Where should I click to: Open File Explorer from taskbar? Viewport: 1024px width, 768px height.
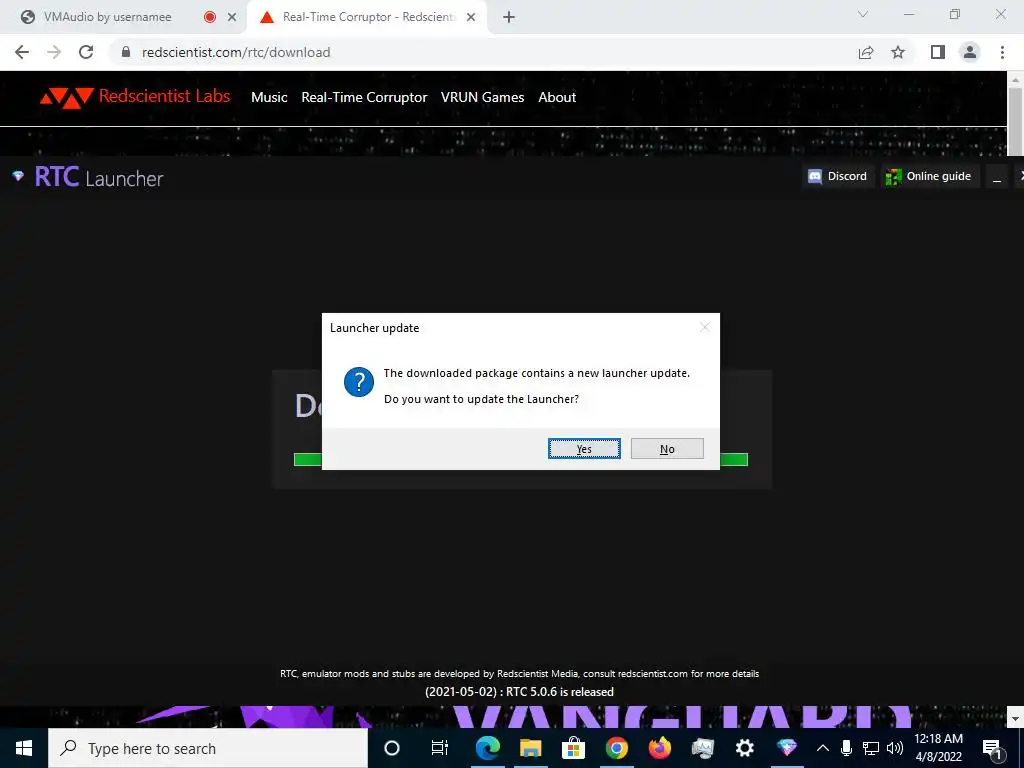click(530, 748)
